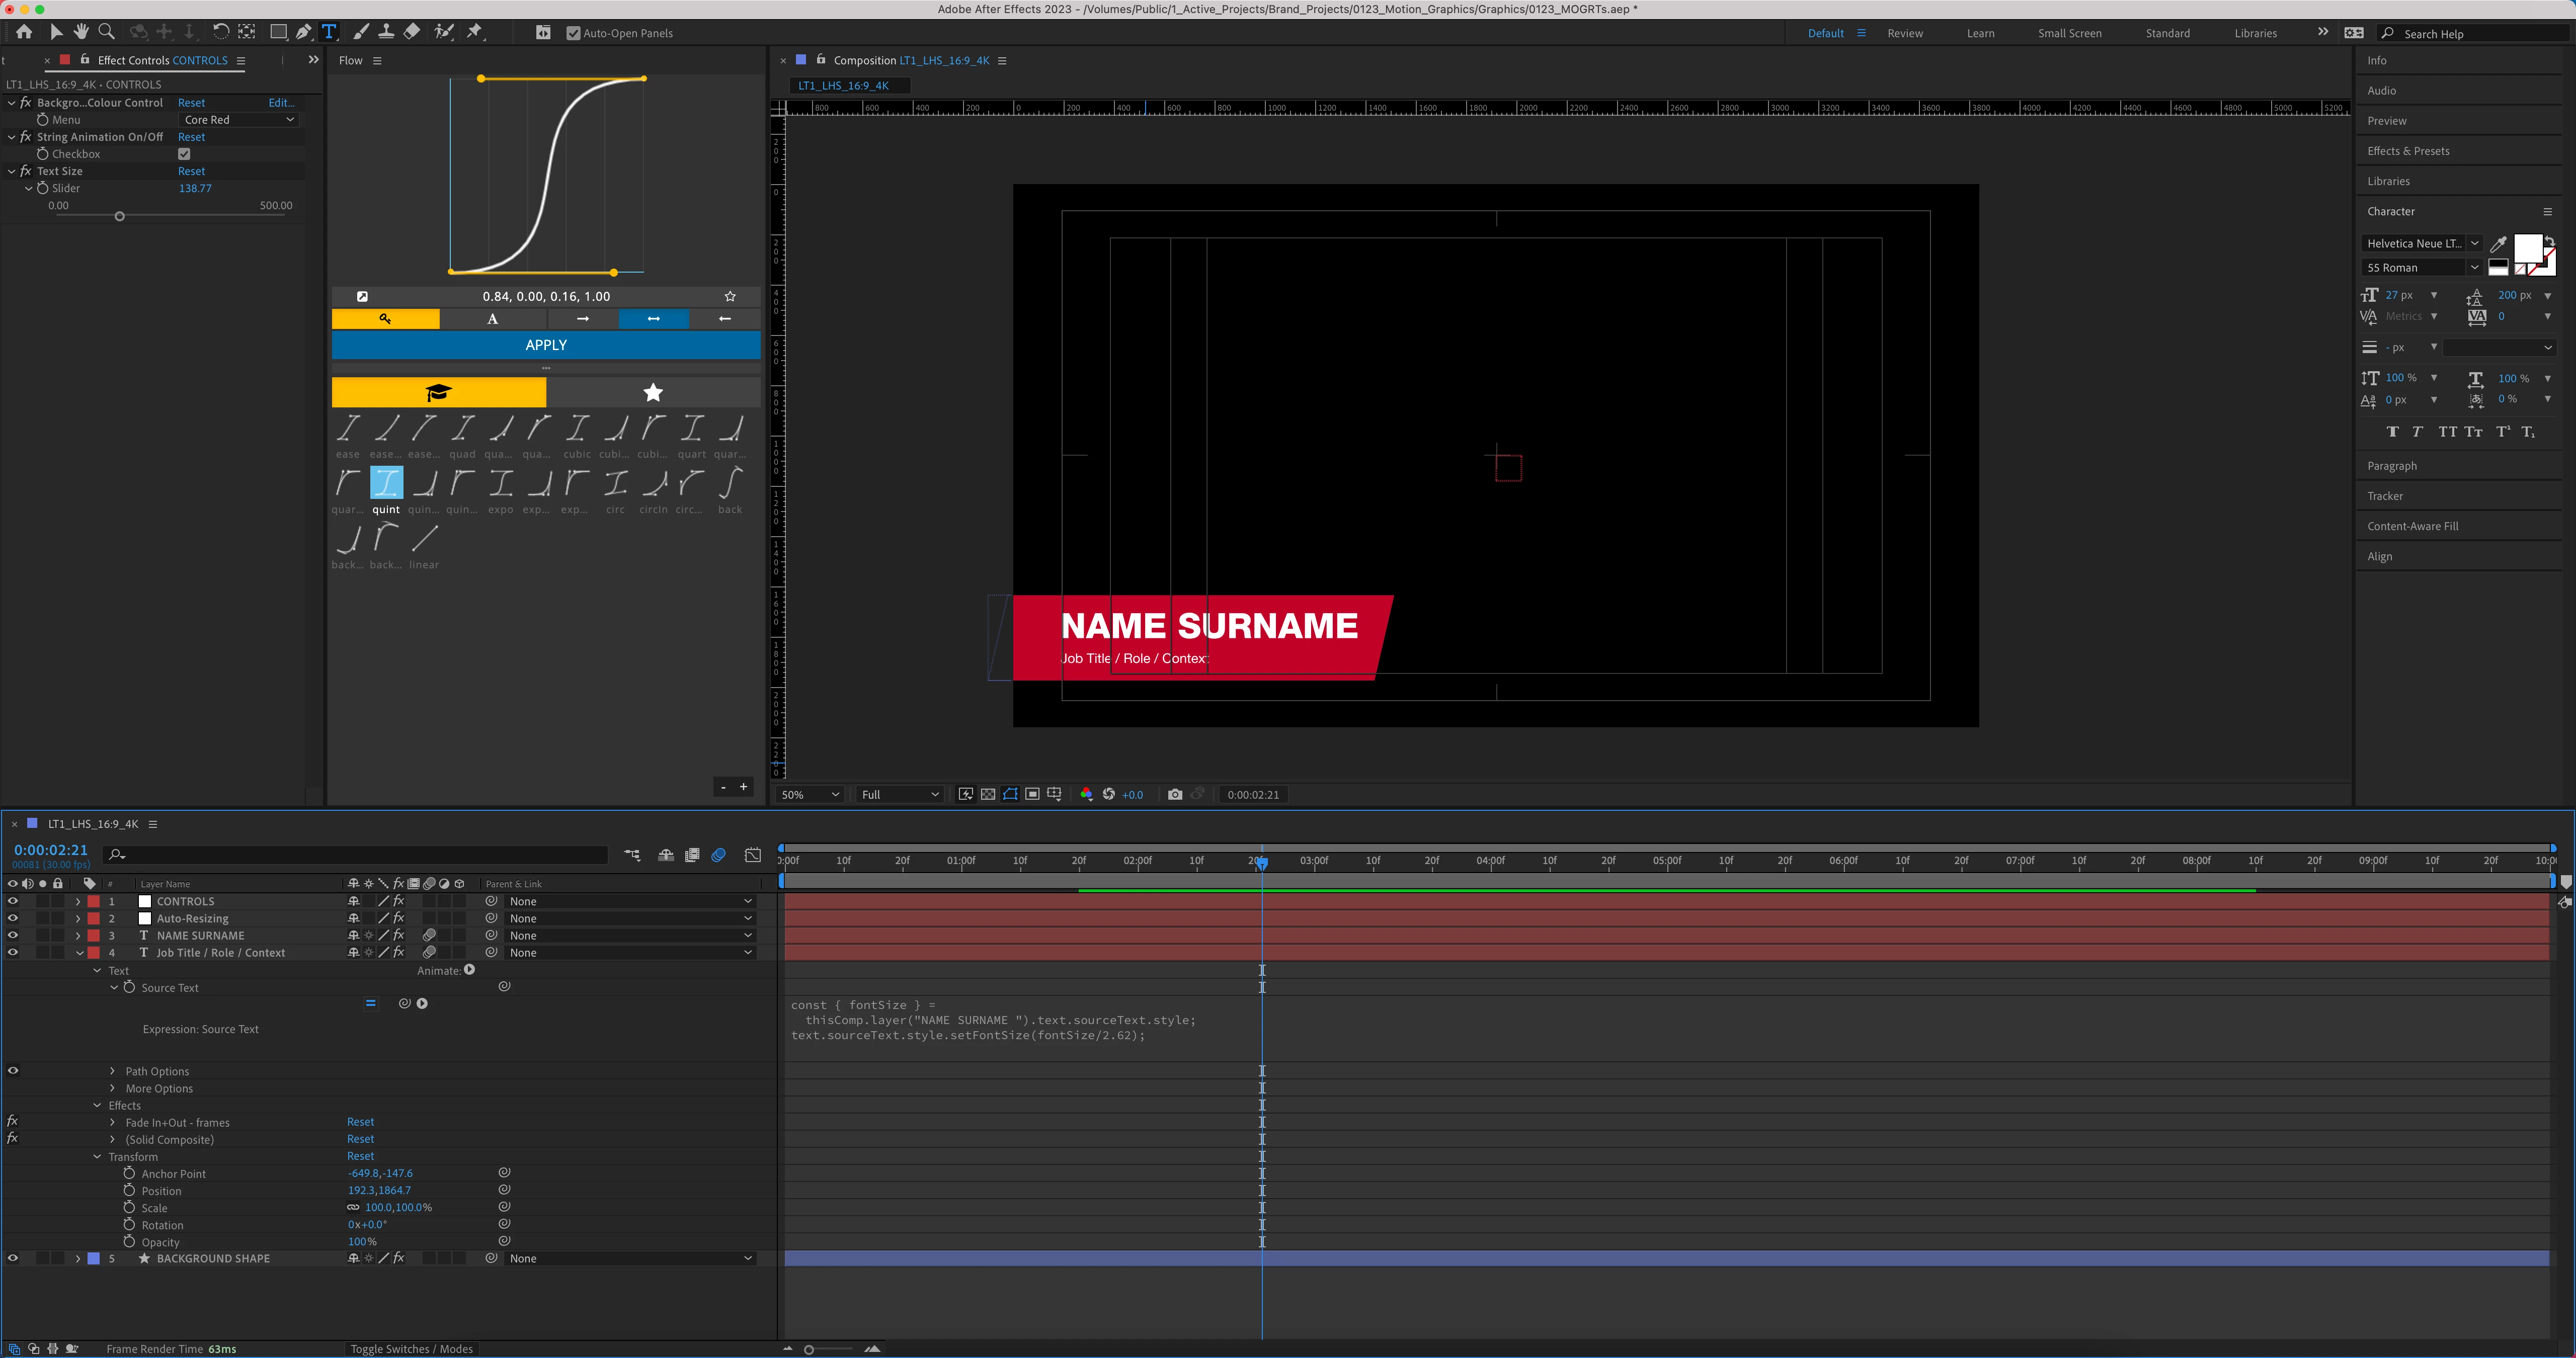Image resolution: width=2576 pixels, height=1358 pixels.
Task: Switch to the Review workspace
Action: 1904,33
